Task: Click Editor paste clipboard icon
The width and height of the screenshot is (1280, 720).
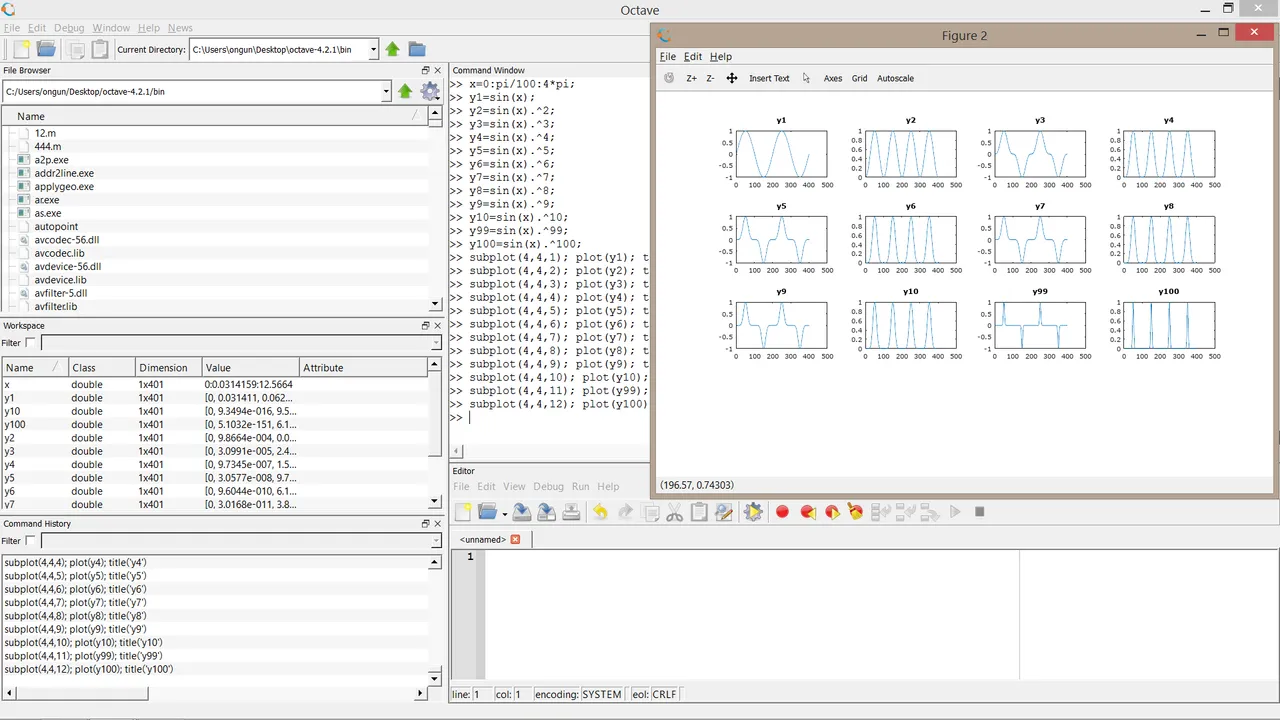Action: point(699,512)
